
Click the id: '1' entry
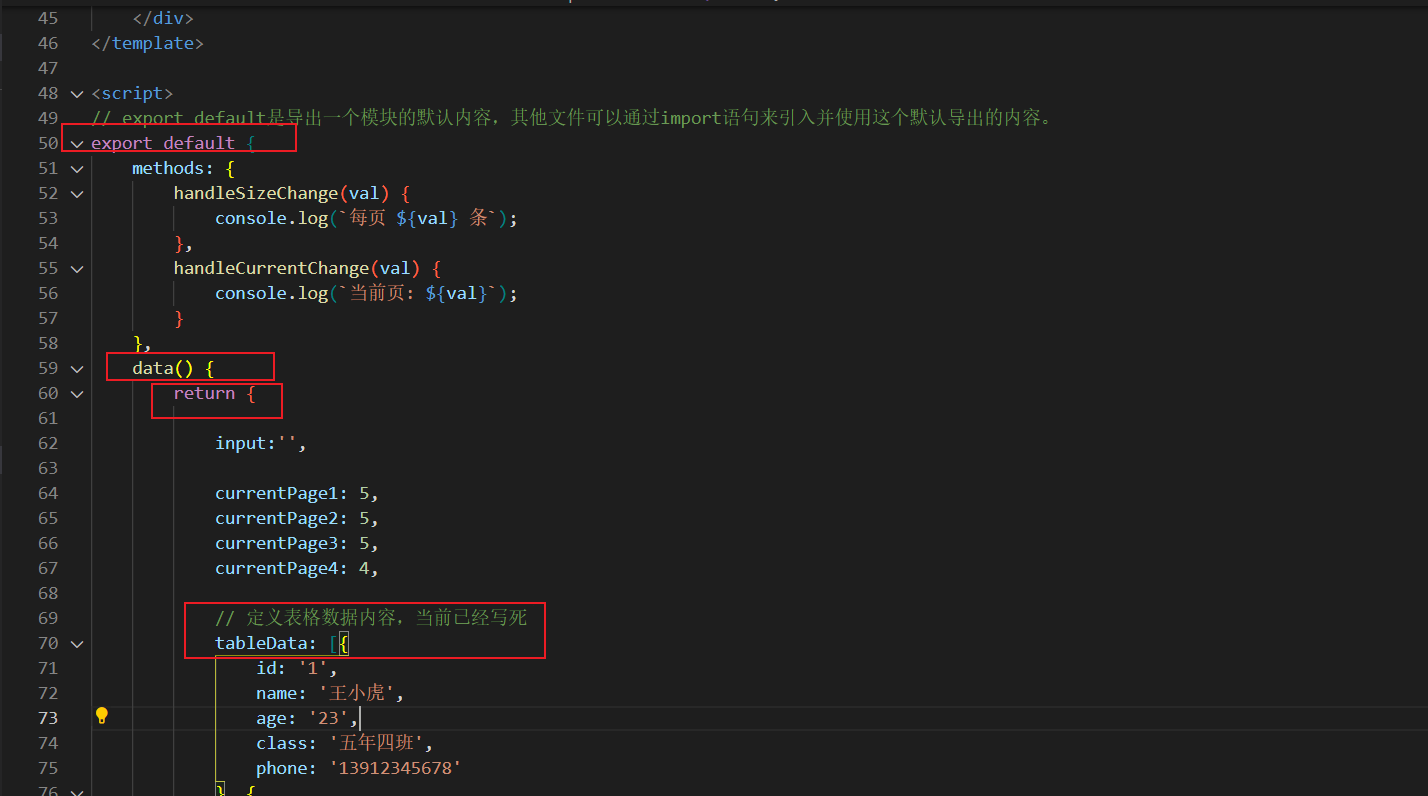click(297, 668)
